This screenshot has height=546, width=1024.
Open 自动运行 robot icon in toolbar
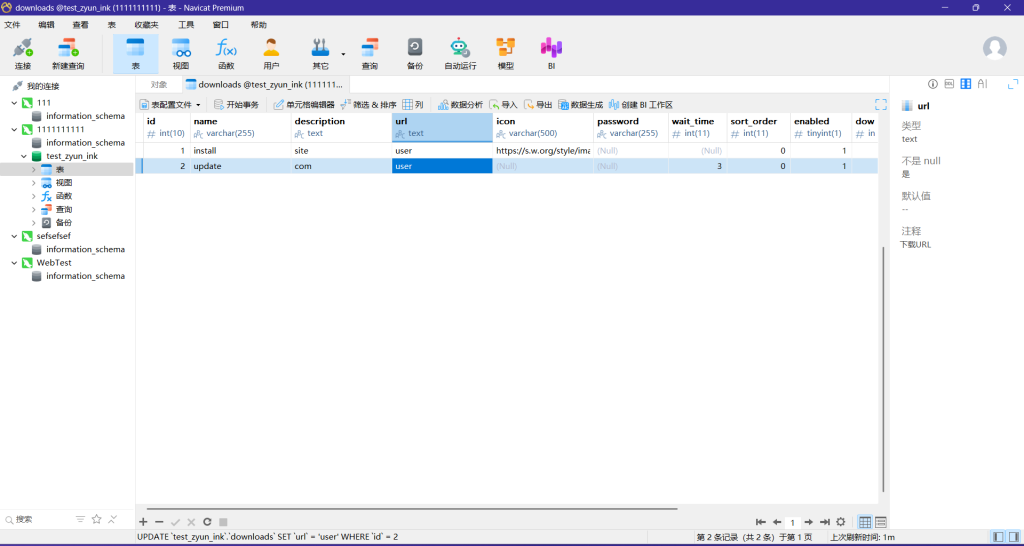(x=460, y=53)
